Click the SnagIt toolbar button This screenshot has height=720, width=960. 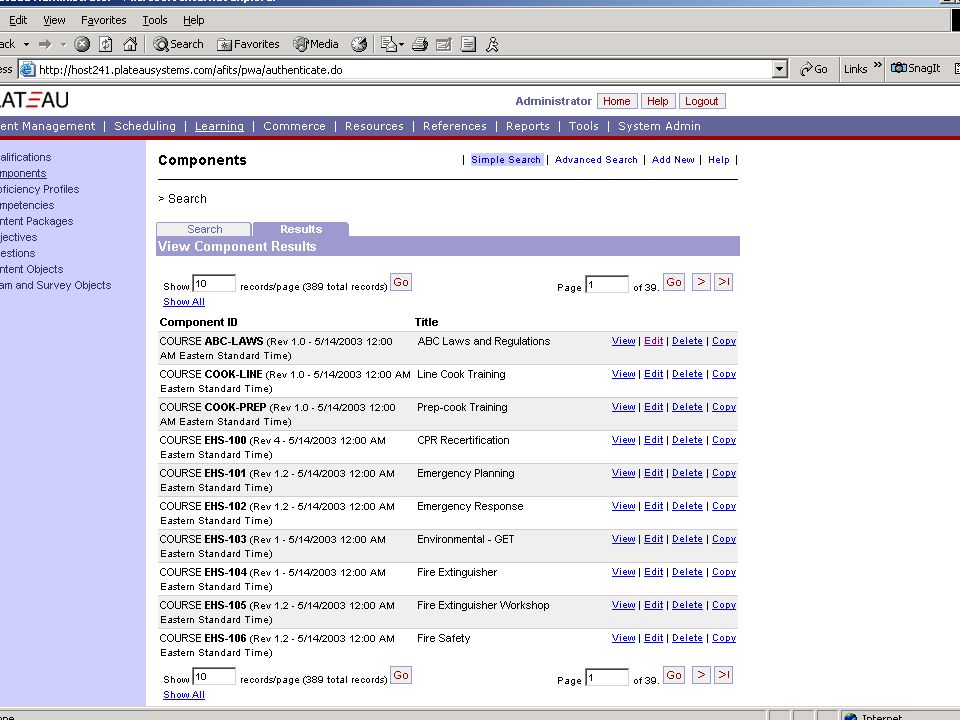[915, 68]
